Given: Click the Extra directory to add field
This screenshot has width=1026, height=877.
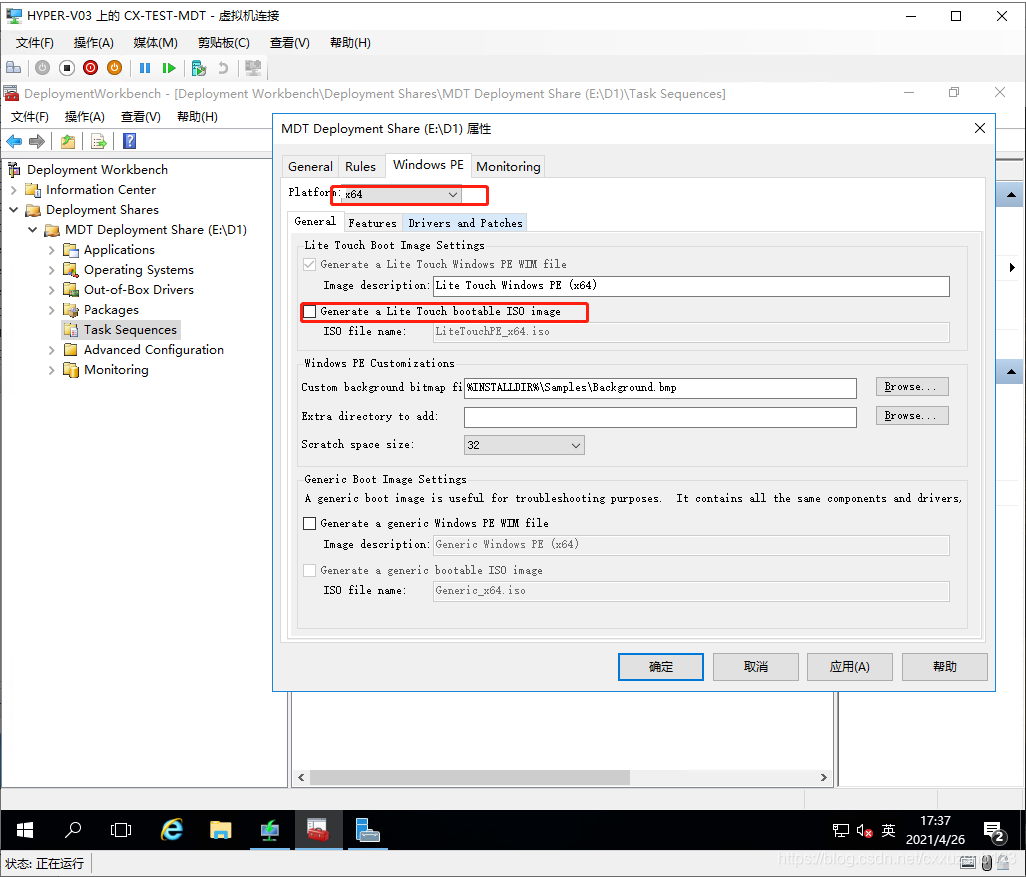Looking at the screenshot, I should [x=660, y=417].
